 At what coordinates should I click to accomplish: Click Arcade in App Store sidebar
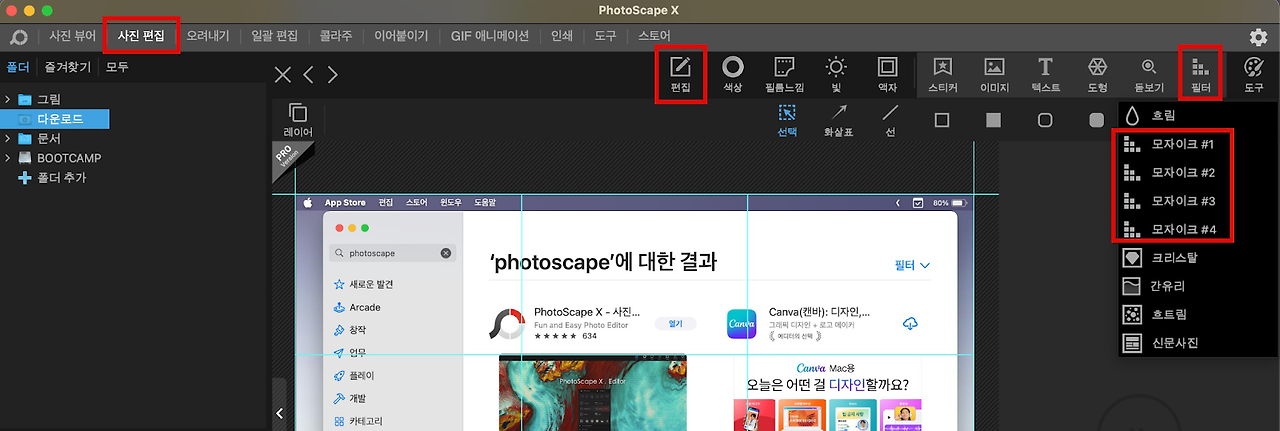click(357, 307)
